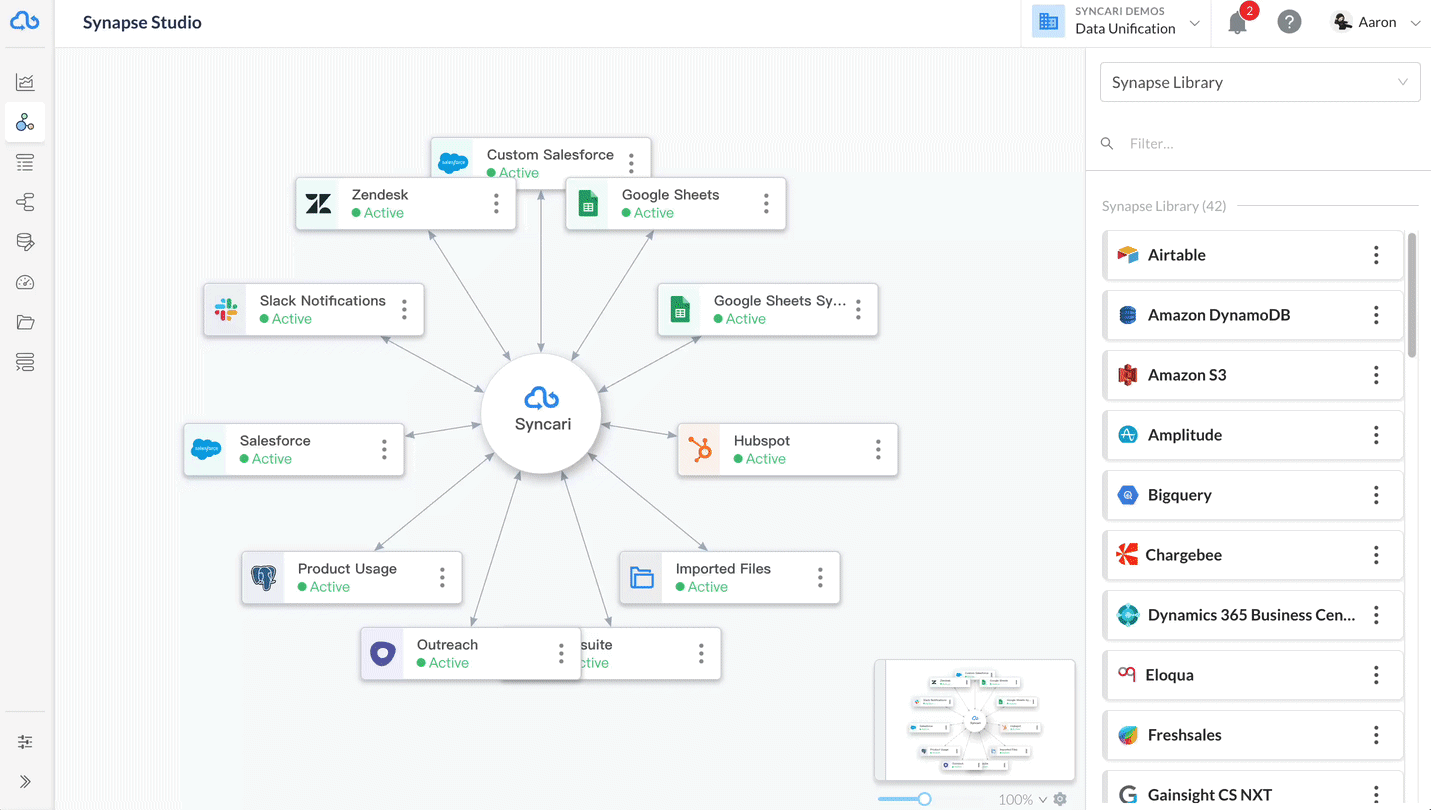The image size is (1431, 810).
Task: Click the Eloqua library icon
Action: point(1127,675)
